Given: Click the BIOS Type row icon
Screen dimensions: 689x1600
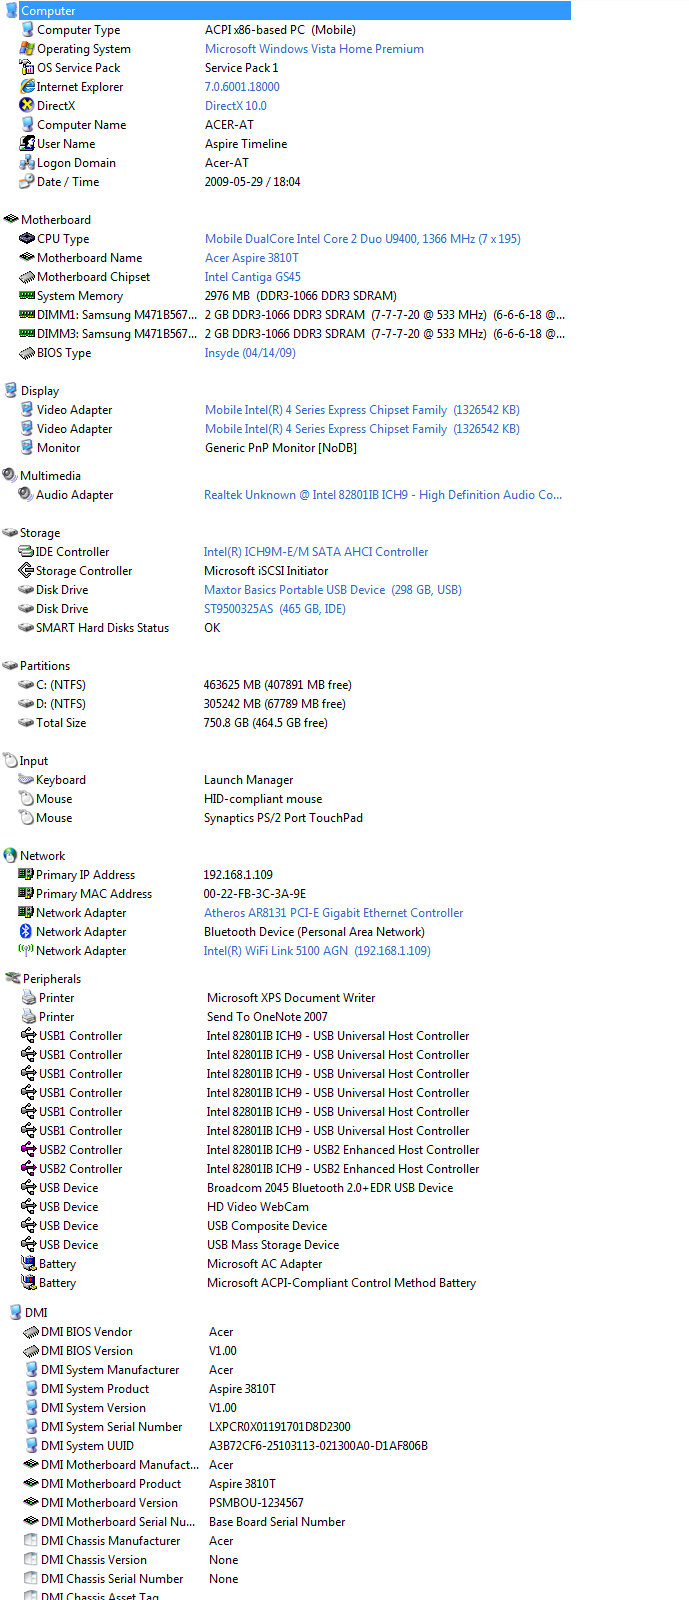Looking at the screenshot, I should click(27, 353).
